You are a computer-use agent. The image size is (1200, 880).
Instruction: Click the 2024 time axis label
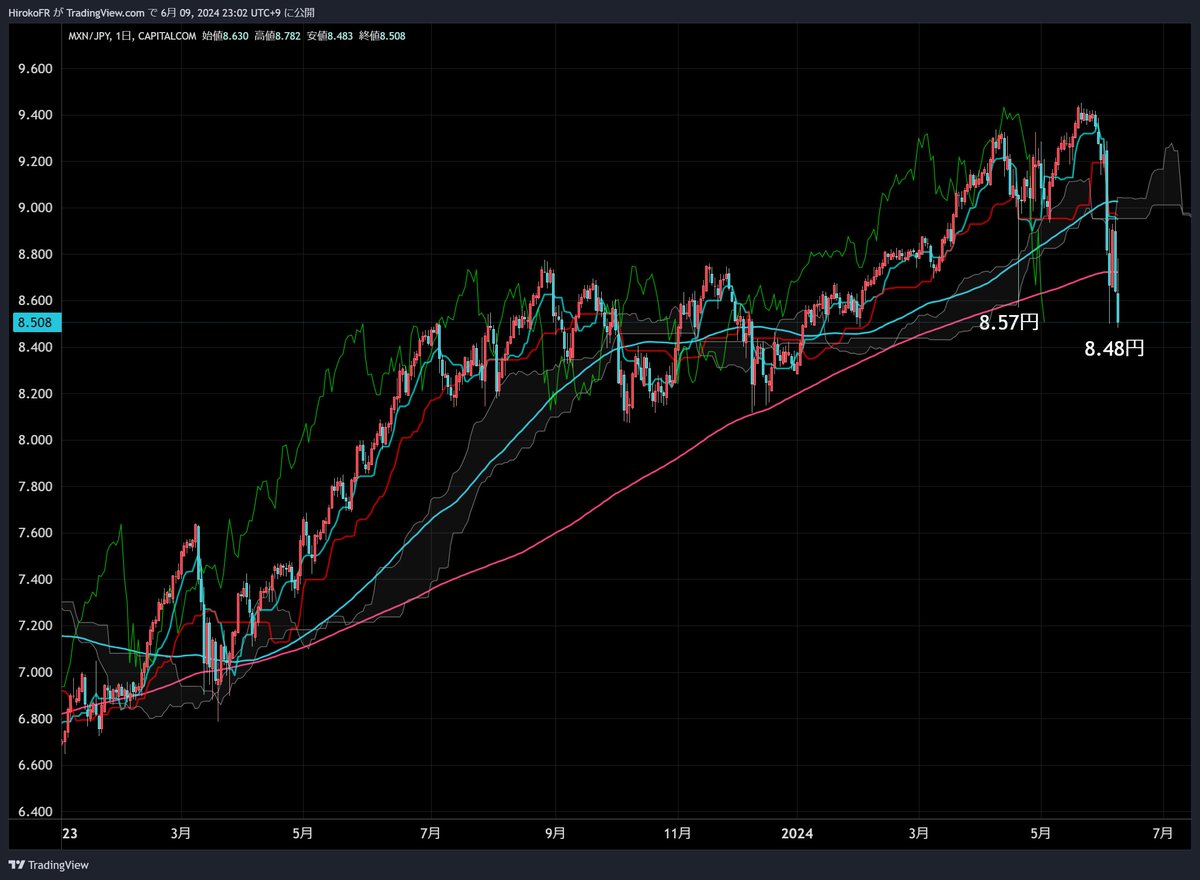(797, 832)
